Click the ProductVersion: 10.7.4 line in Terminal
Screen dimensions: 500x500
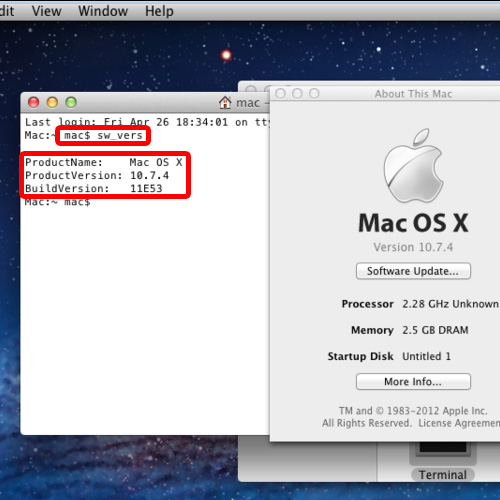click(x=97, y=175)
